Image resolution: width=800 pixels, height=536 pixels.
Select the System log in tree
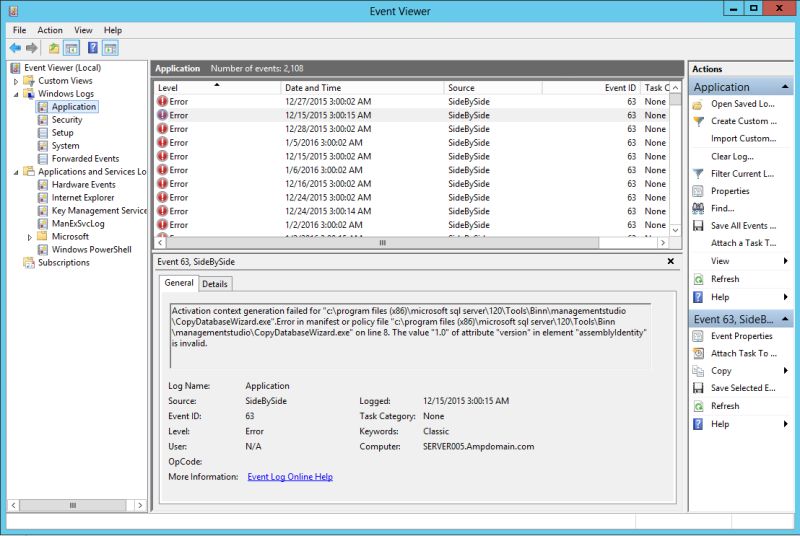(65, 145)
